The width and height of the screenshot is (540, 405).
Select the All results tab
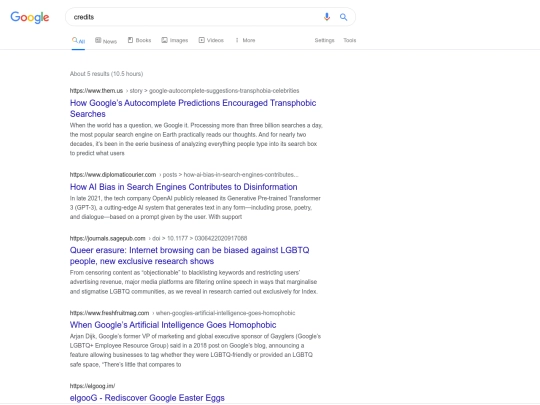tap(78, 41)
